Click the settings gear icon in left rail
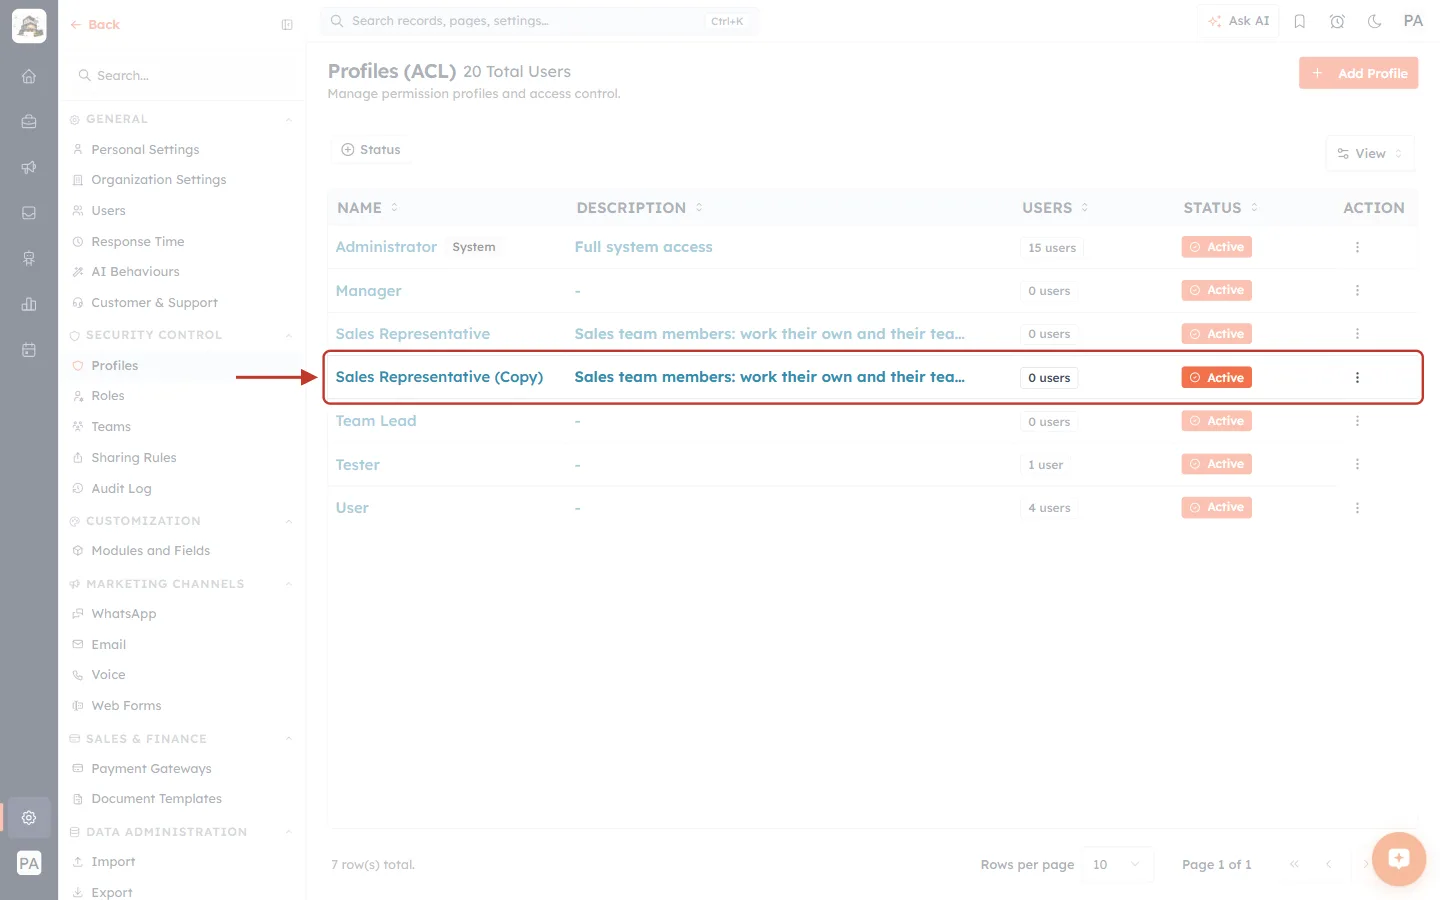The height and width of the screenshot is (900, 1440). click(x=29, y=817)
